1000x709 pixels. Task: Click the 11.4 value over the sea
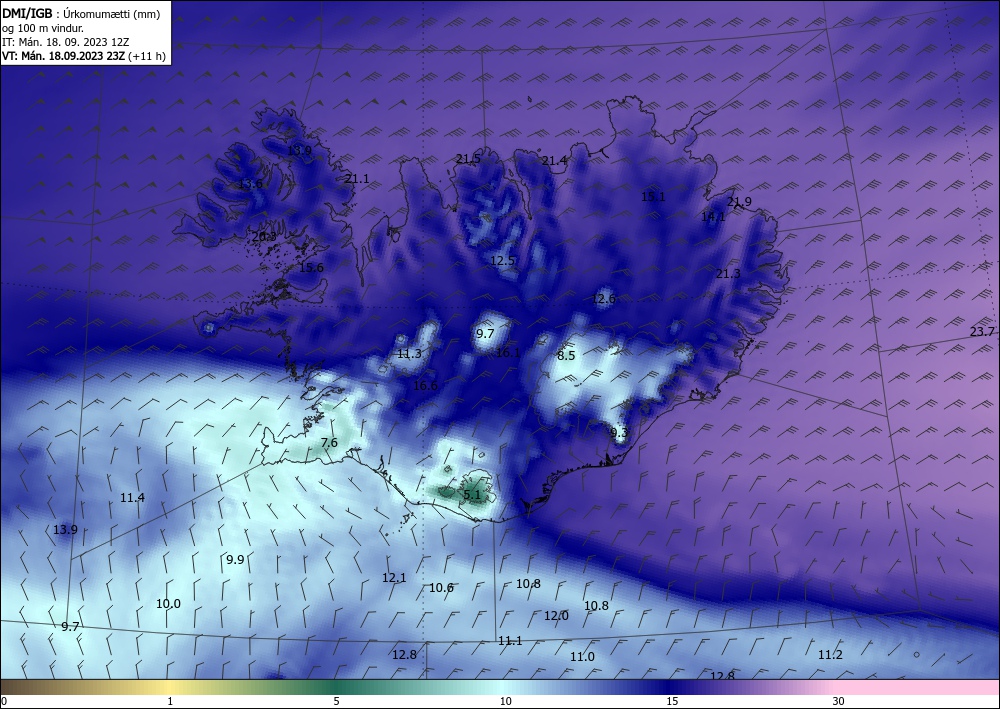[132, 498]
